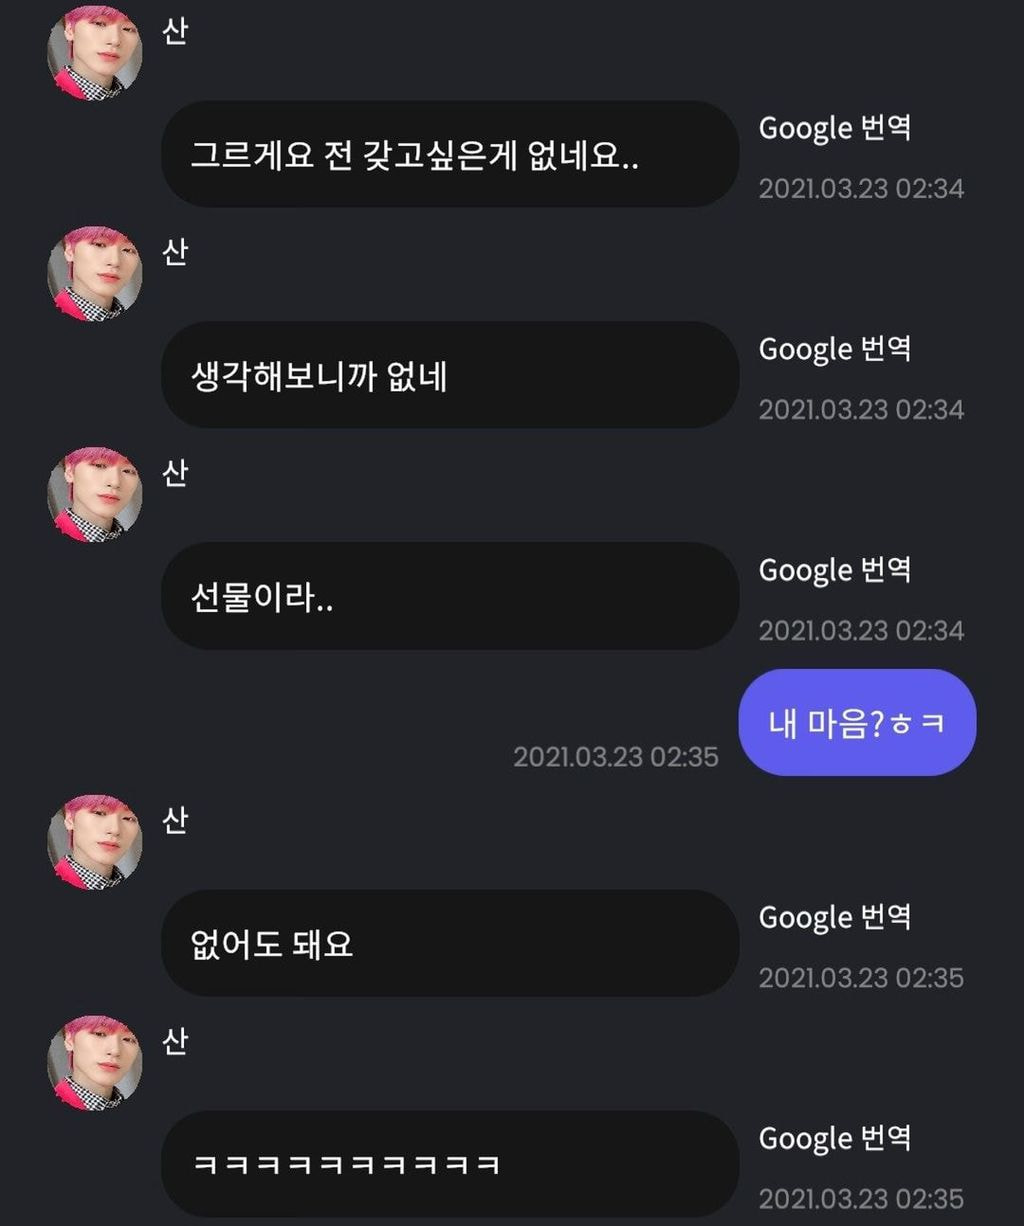1024x1226 pixels.
Task: Select the '그르게요 전 갖고싶은게 없네요..' message bubble
Action: point(450,155)
